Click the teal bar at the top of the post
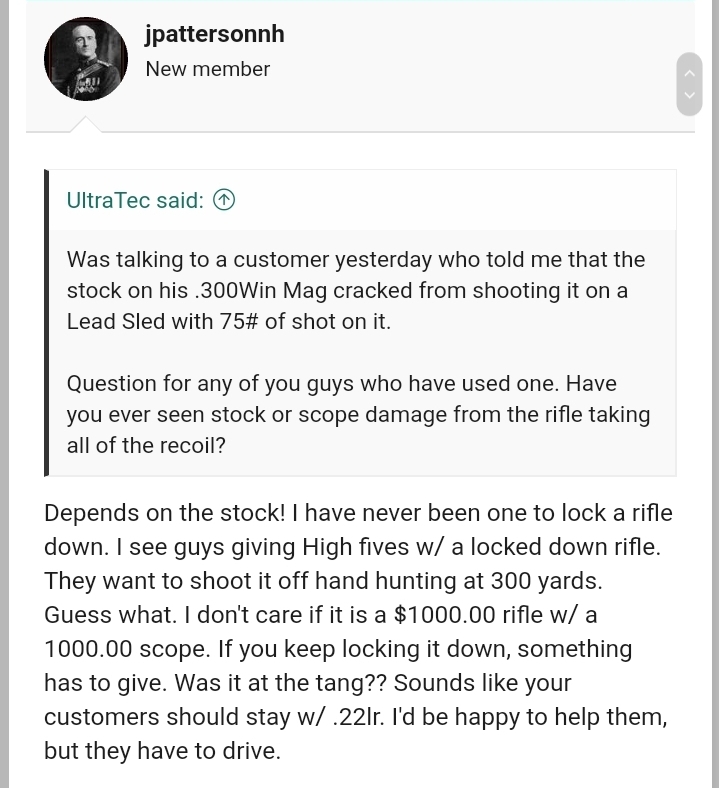 tap(360, 3)
